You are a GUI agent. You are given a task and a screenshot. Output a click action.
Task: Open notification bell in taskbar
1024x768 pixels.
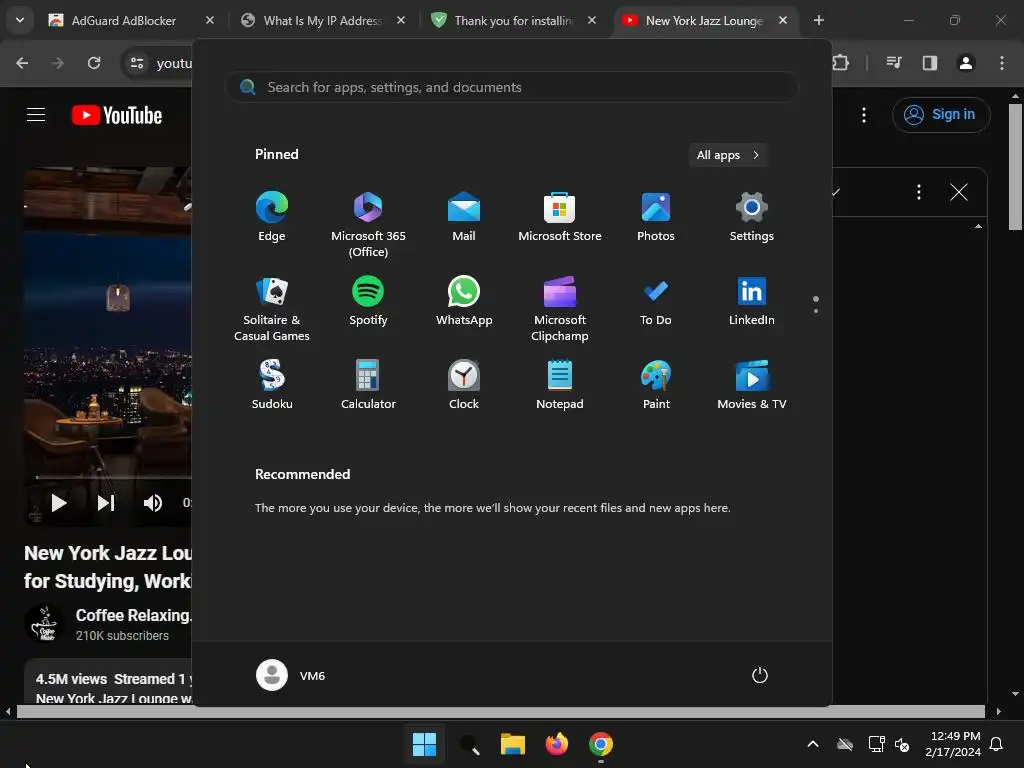tap(997, 744)
